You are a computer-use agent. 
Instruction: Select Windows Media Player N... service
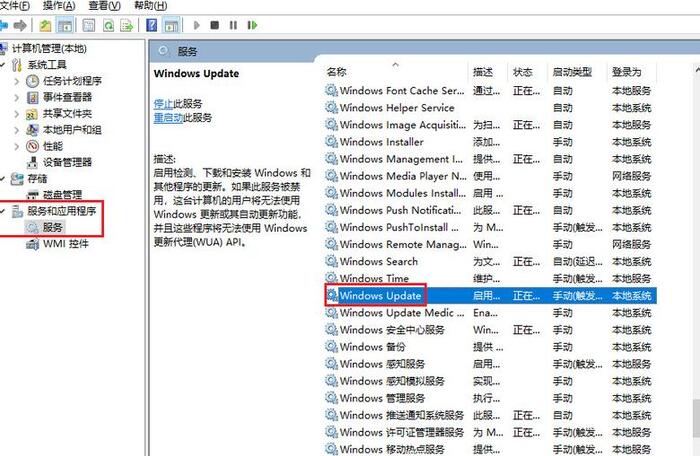click(490, 176)
